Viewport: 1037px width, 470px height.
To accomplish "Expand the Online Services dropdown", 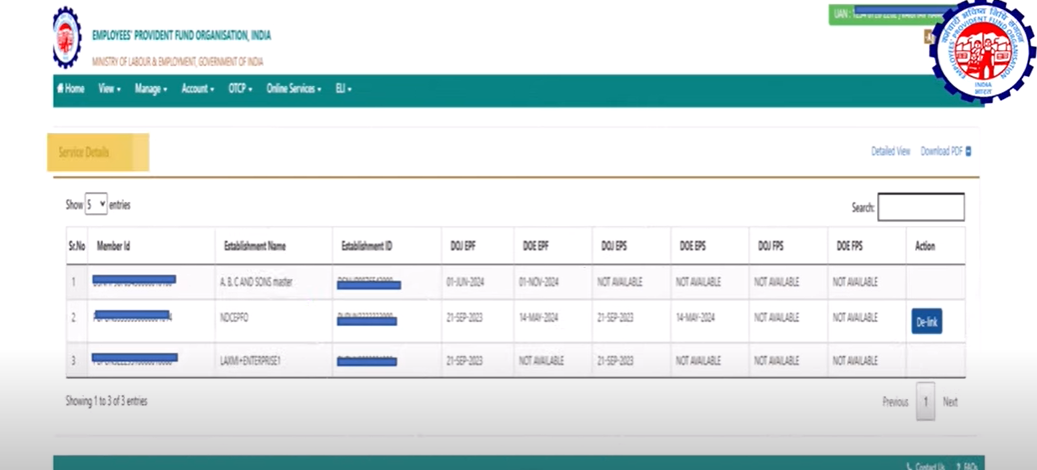I will (293, 88).
